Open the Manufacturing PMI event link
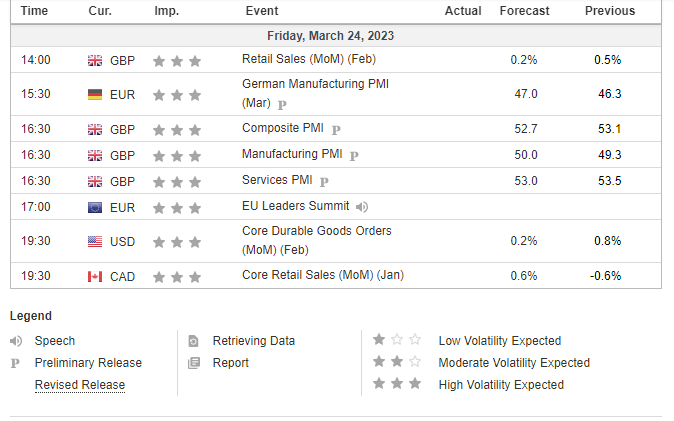This screenshot has width=674, height=421. pos(292,154)
